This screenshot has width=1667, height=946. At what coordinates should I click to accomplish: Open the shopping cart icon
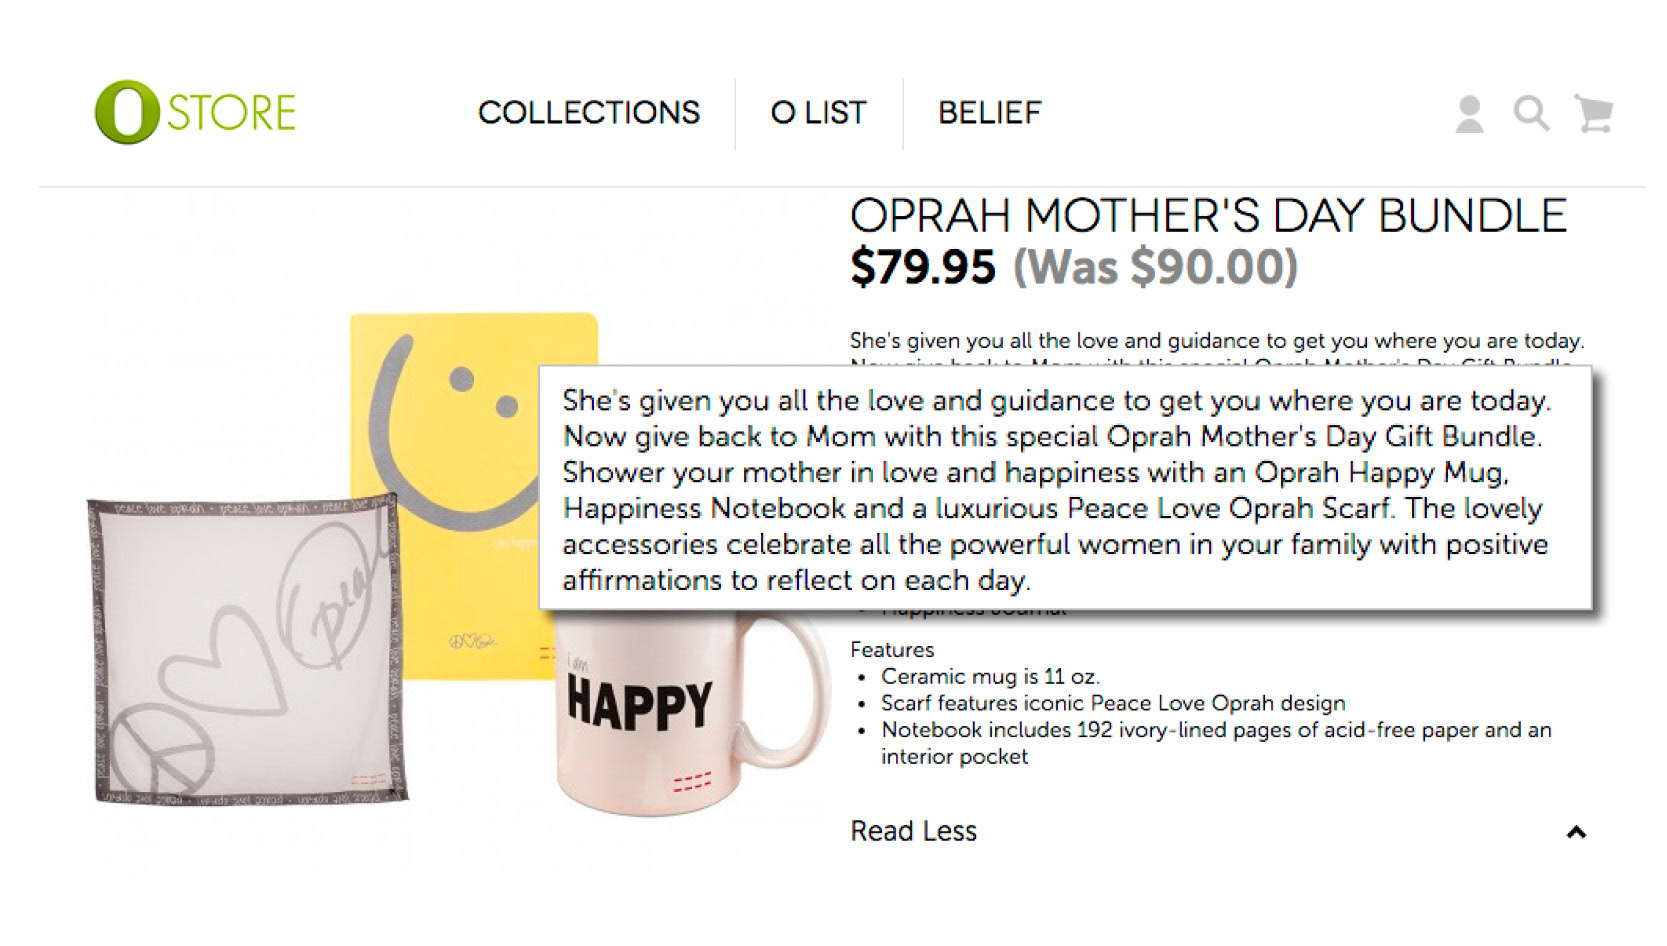tap(1594, 114)
